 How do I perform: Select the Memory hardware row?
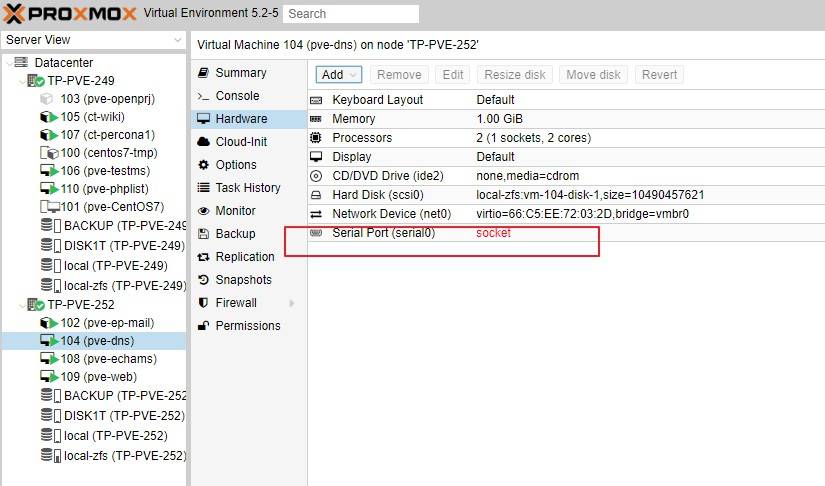click(x=566, y=119)
